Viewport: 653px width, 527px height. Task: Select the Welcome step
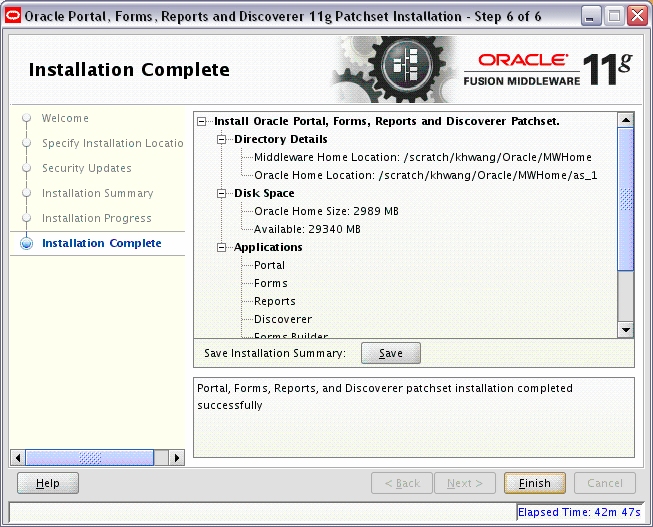(x=65, y=118)
